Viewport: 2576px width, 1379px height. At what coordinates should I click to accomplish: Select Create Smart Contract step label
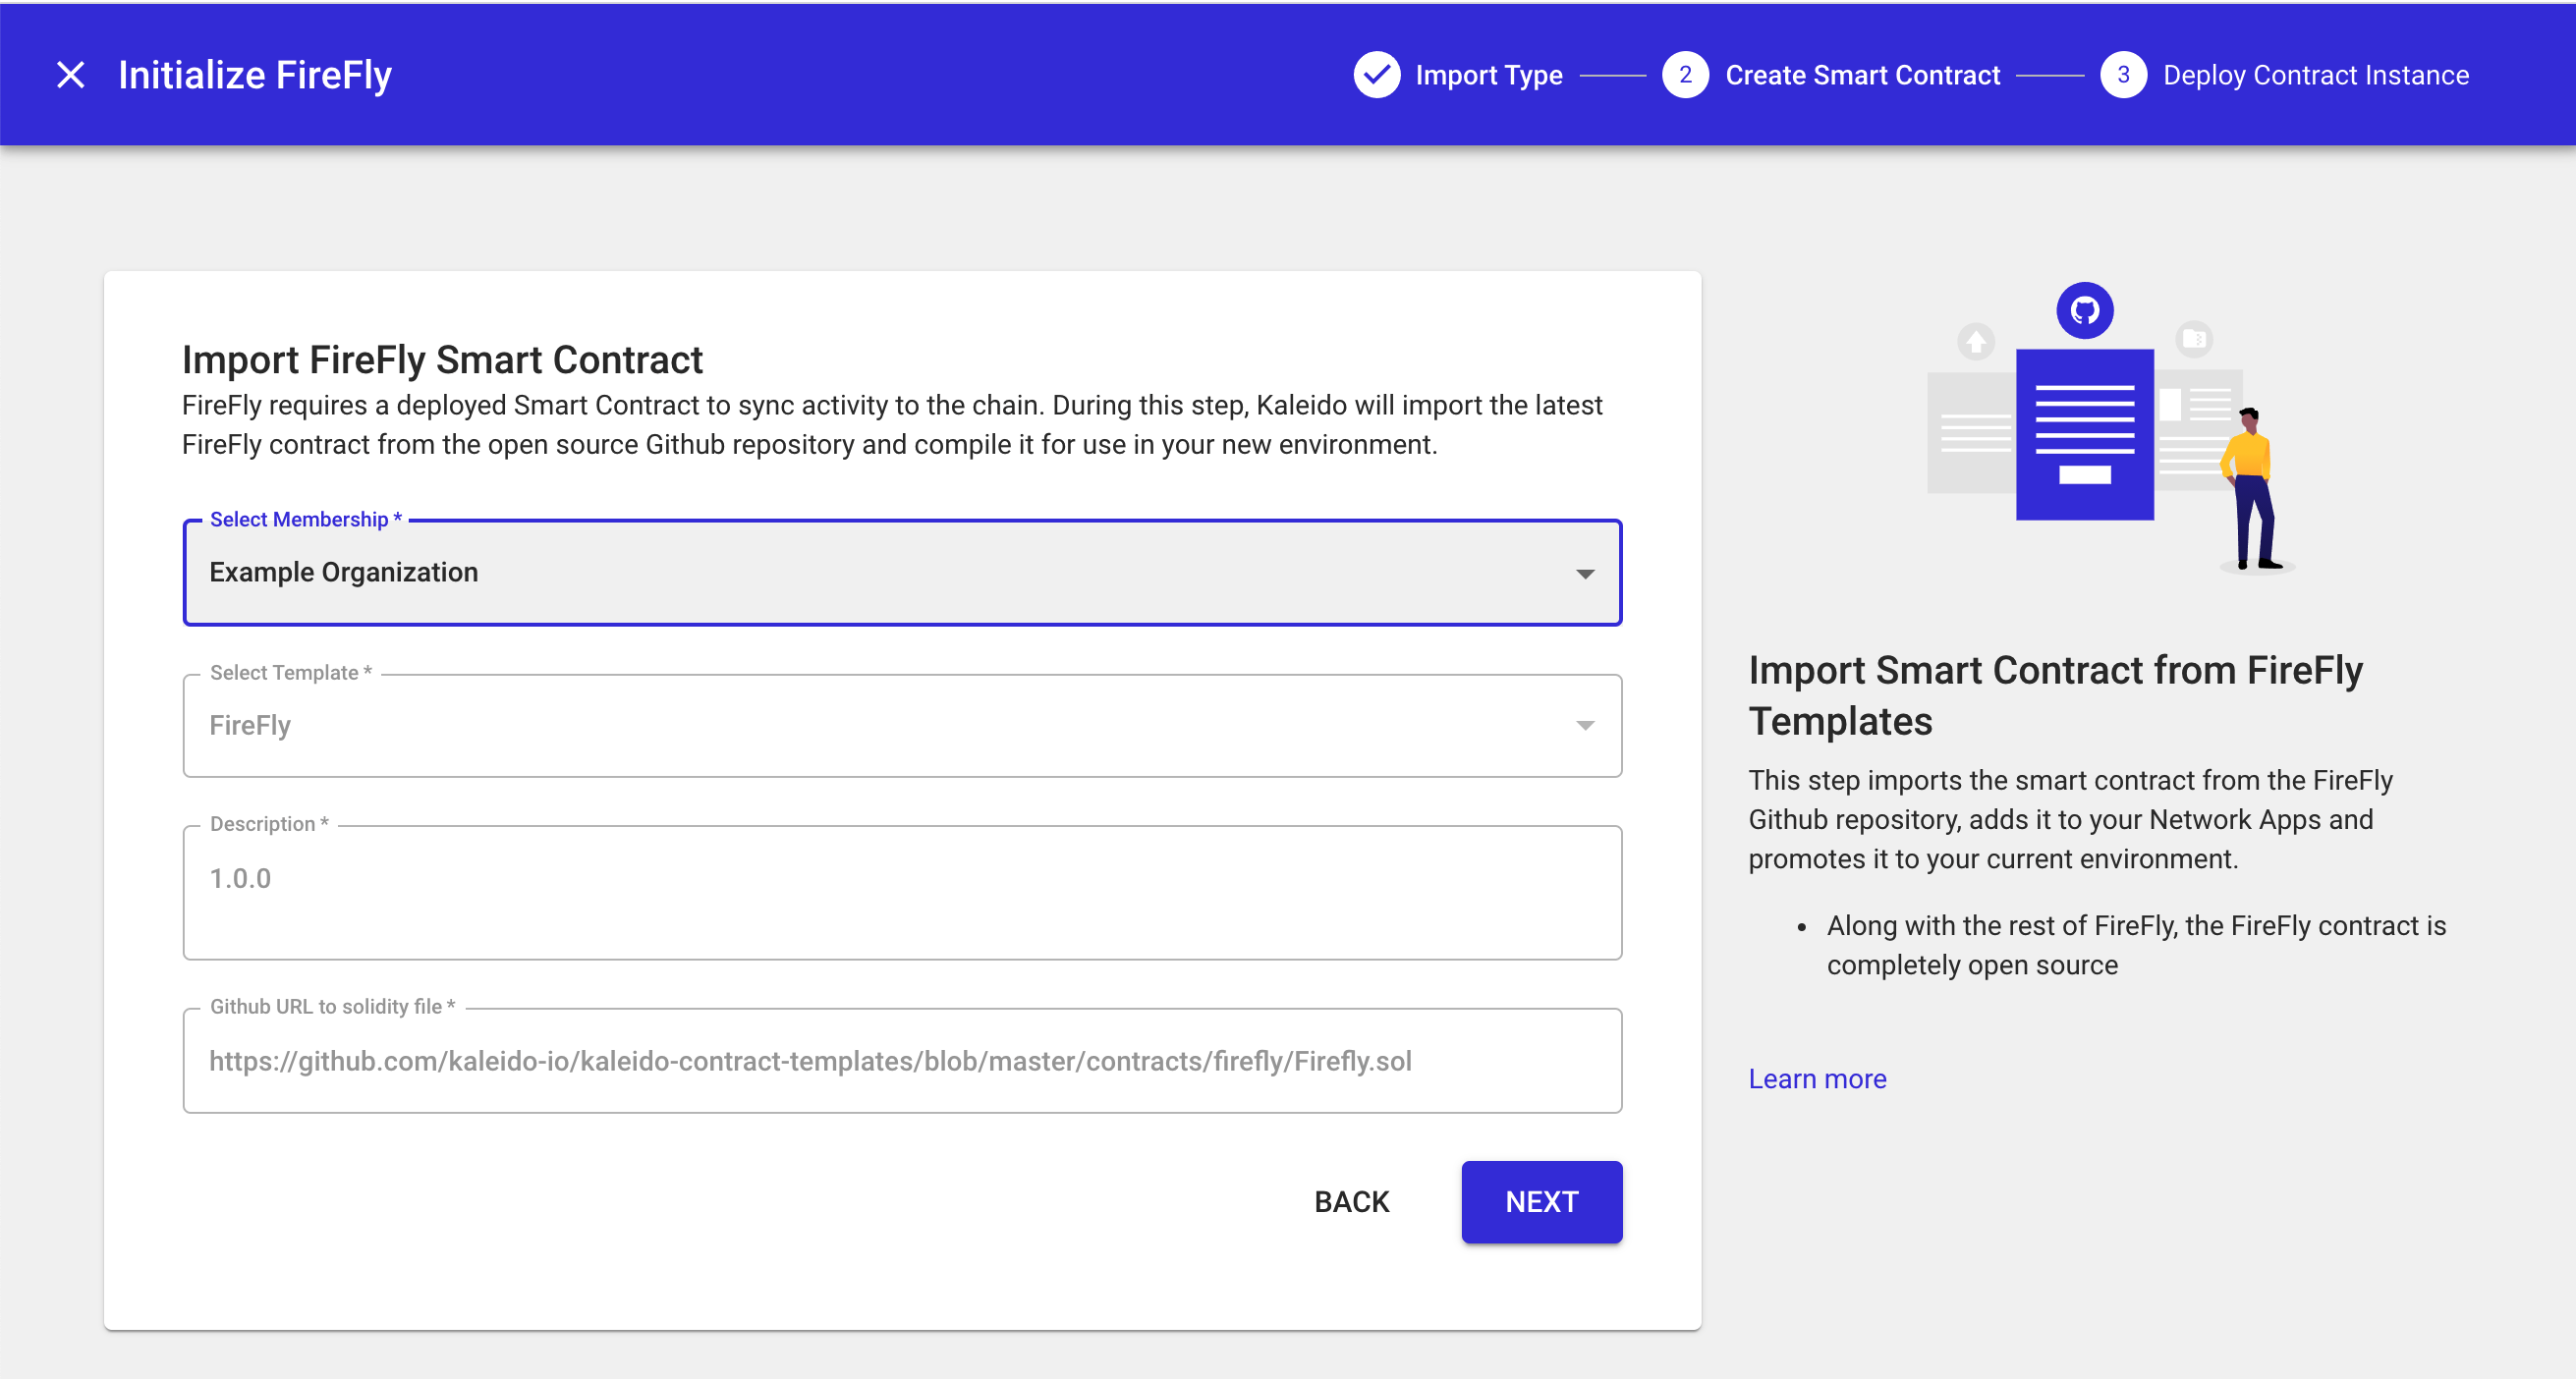click(x=1862, y=75)
